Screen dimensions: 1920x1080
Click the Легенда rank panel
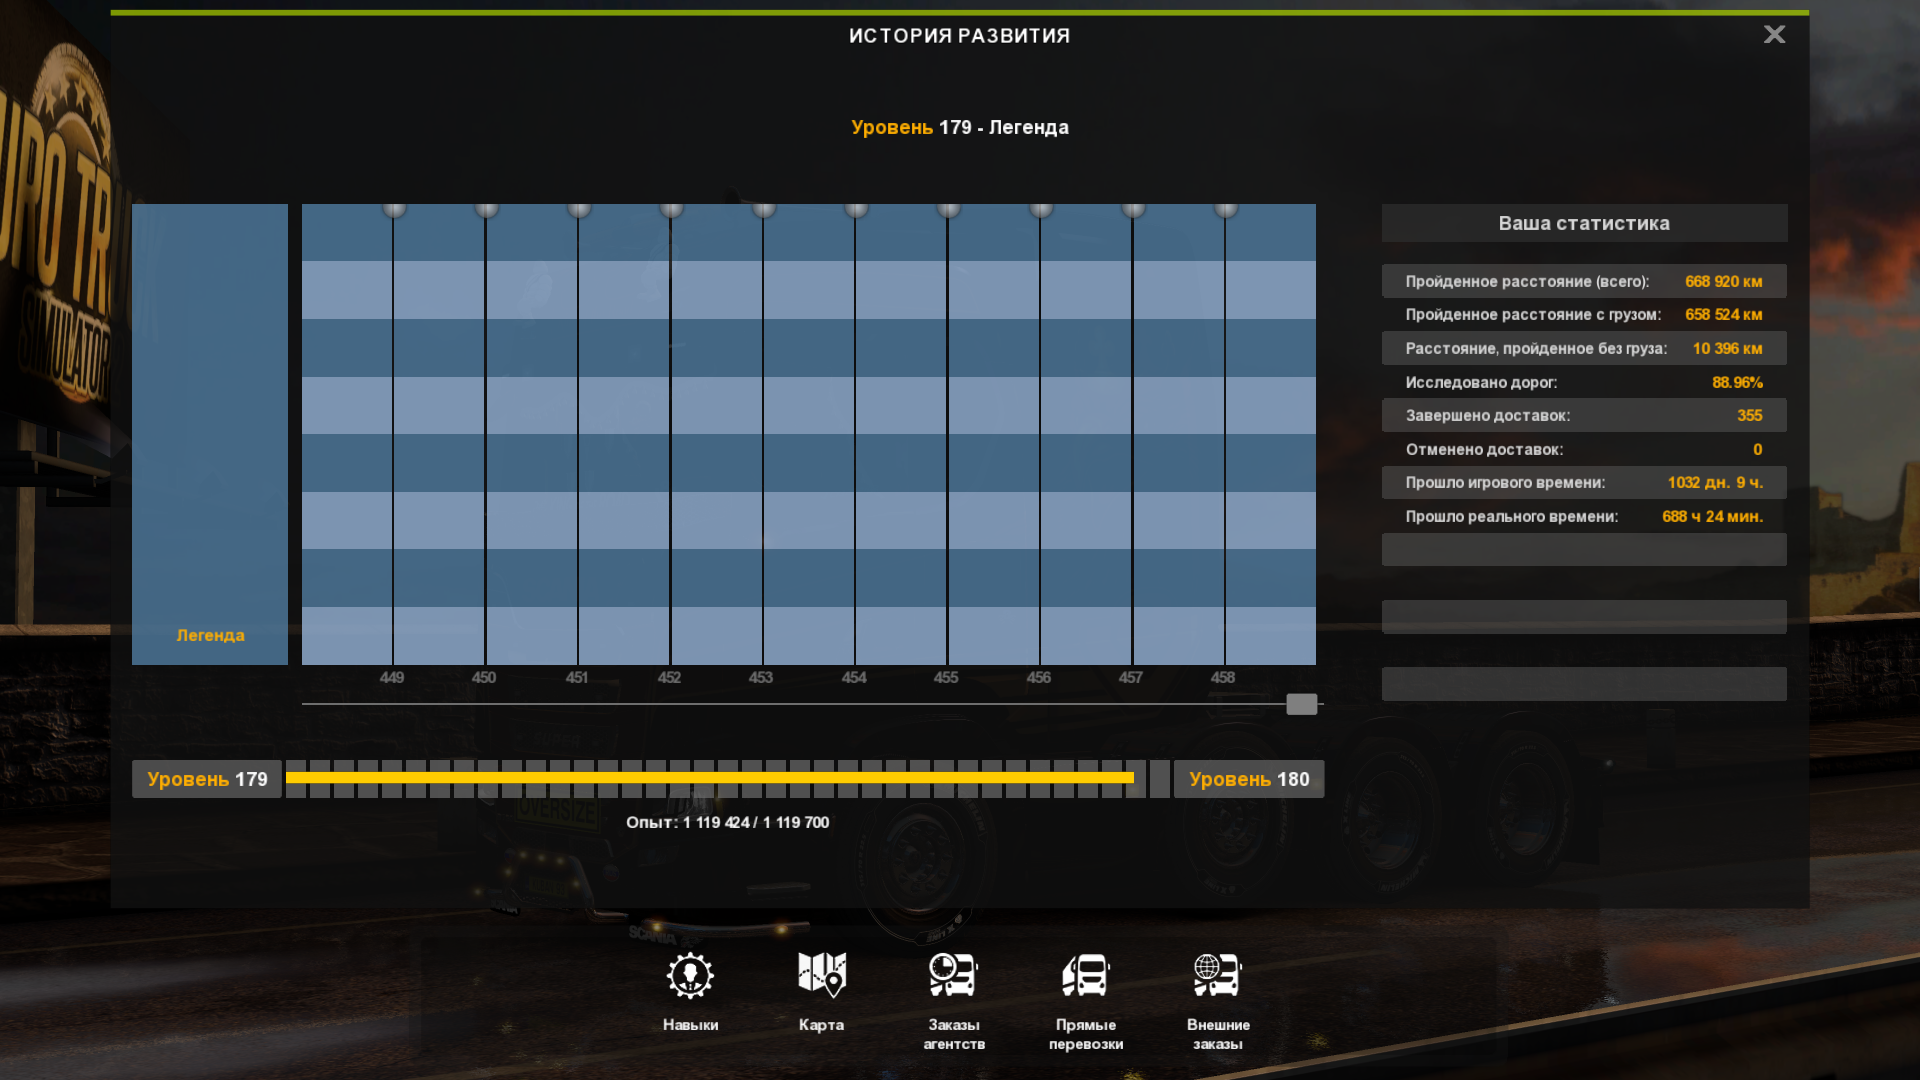(x=210, y=434)
